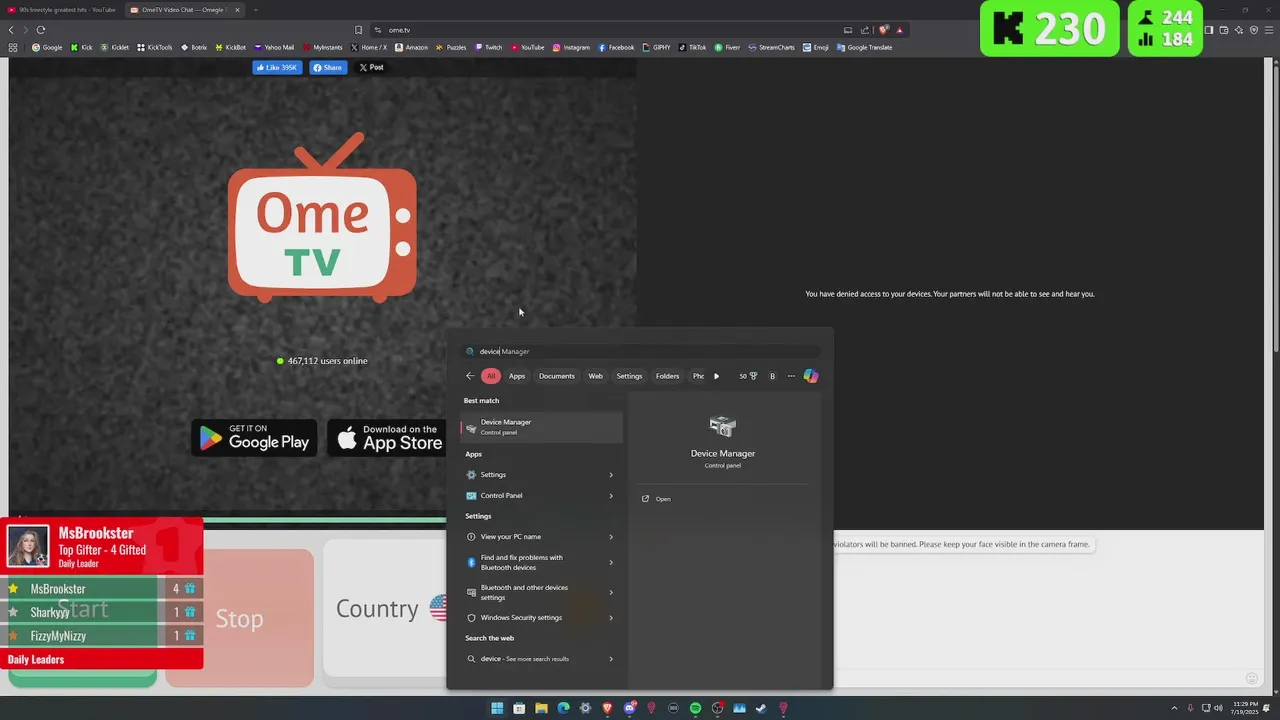Click the Facebook Like 395K button
Viewport: 1280px width, 720px height.
[277, 68]
